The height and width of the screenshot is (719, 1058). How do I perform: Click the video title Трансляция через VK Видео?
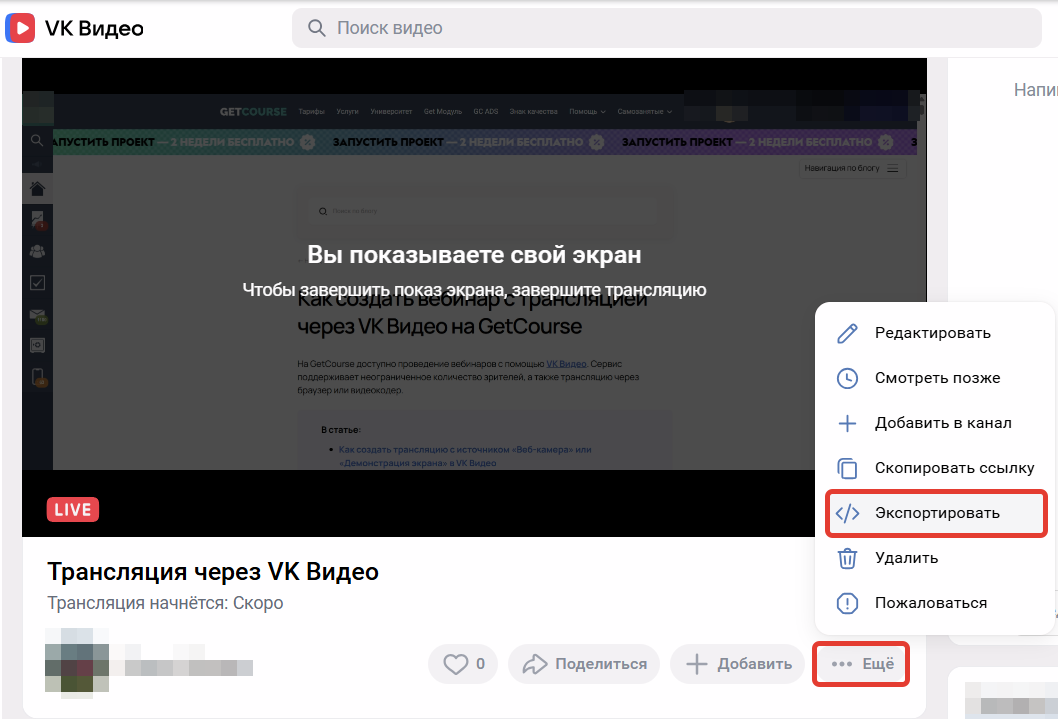(x=213, y=572)
